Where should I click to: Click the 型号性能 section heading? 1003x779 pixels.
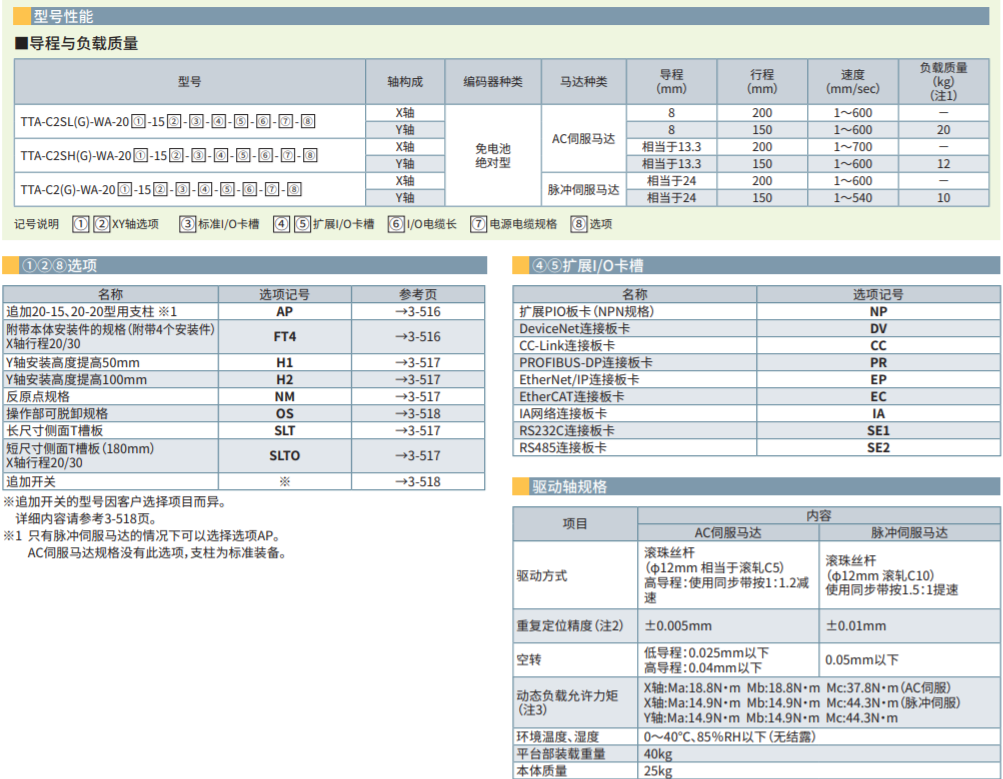point(63,17)
